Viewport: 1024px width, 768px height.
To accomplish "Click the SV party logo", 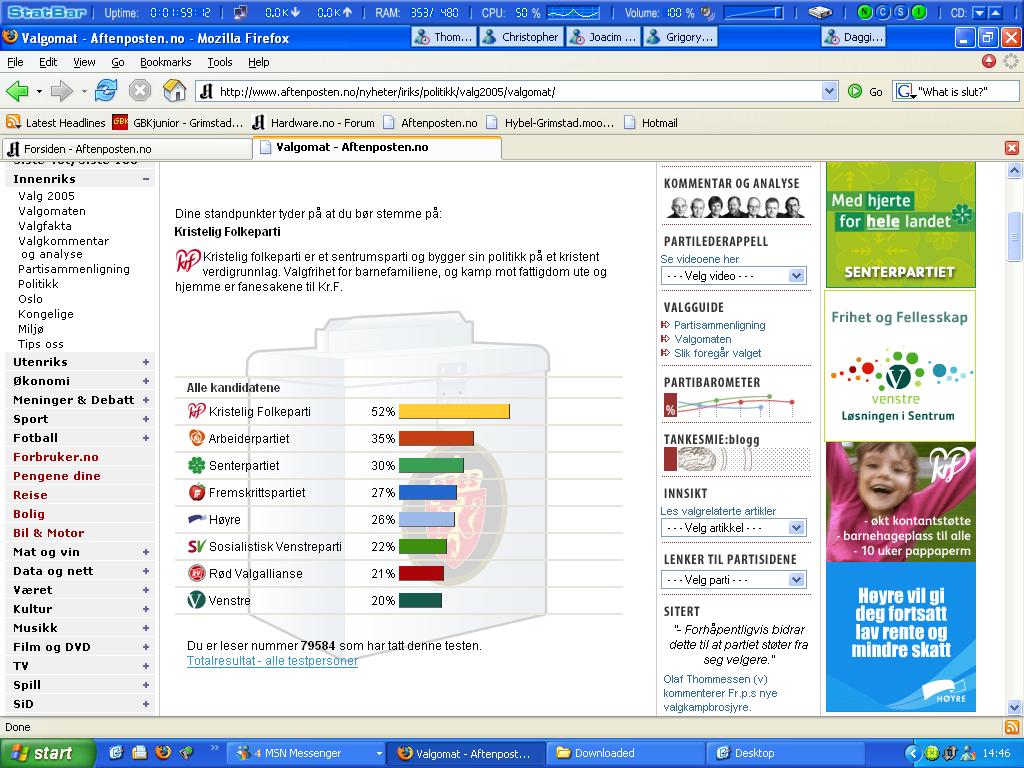I will coord(197,546).
